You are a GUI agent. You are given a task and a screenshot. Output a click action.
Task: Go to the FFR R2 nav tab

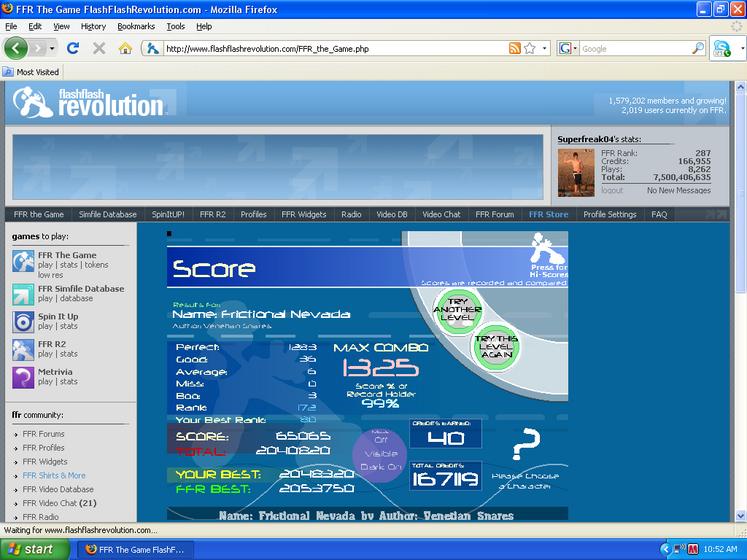(212, 214)
